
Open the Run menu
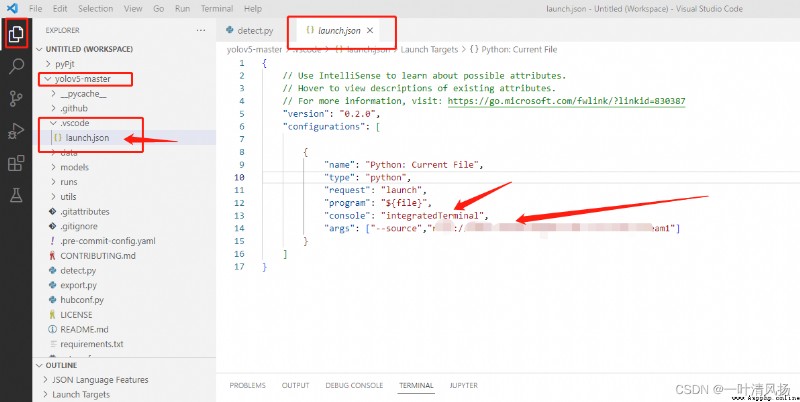[x=182, y=9]
